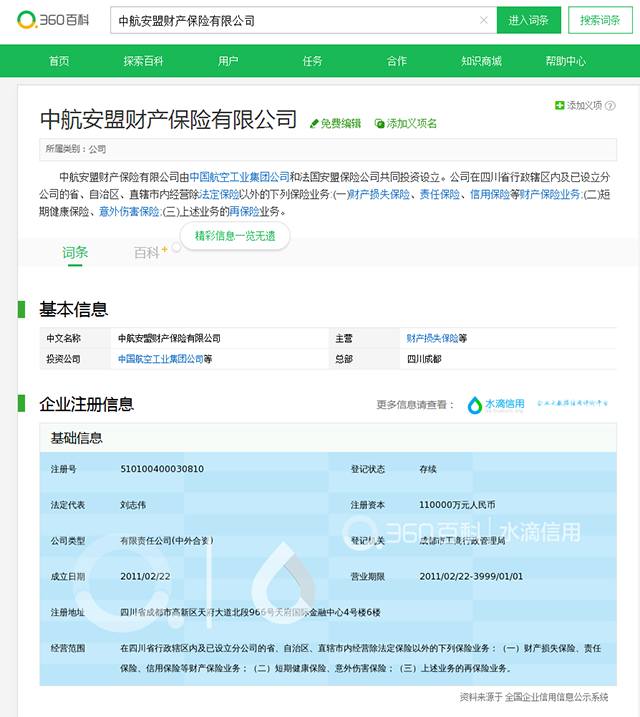Click the 添加义项名 link
This screenshot has height=717, width=640.
pyautogui.click(x=405, y=123)
